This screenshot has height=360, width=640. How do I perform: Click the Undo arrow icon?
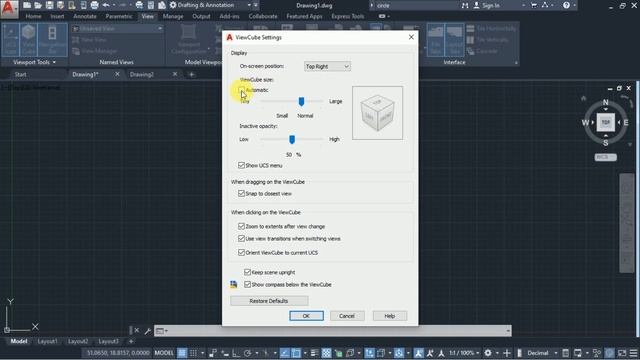[106, 5]
